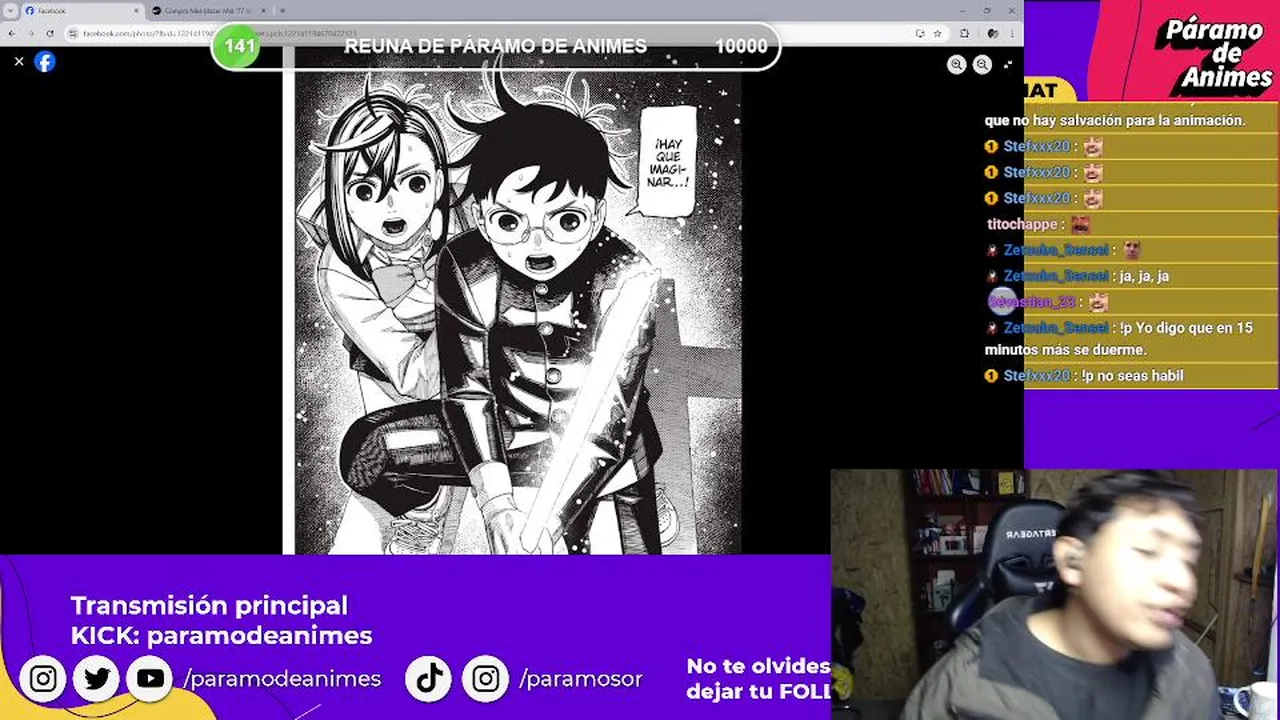Click the Instagram icon beside /paramosor
This screenshot has height=720, width=1280.
(485, 679)
